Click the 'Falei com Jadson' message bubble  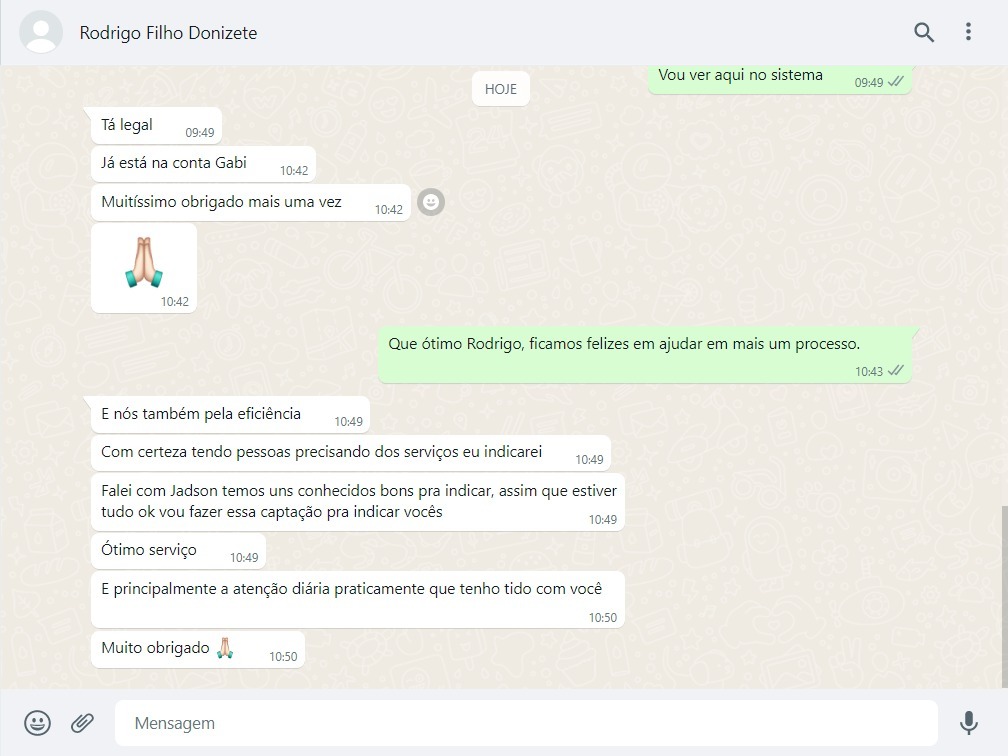pos(357,501)
